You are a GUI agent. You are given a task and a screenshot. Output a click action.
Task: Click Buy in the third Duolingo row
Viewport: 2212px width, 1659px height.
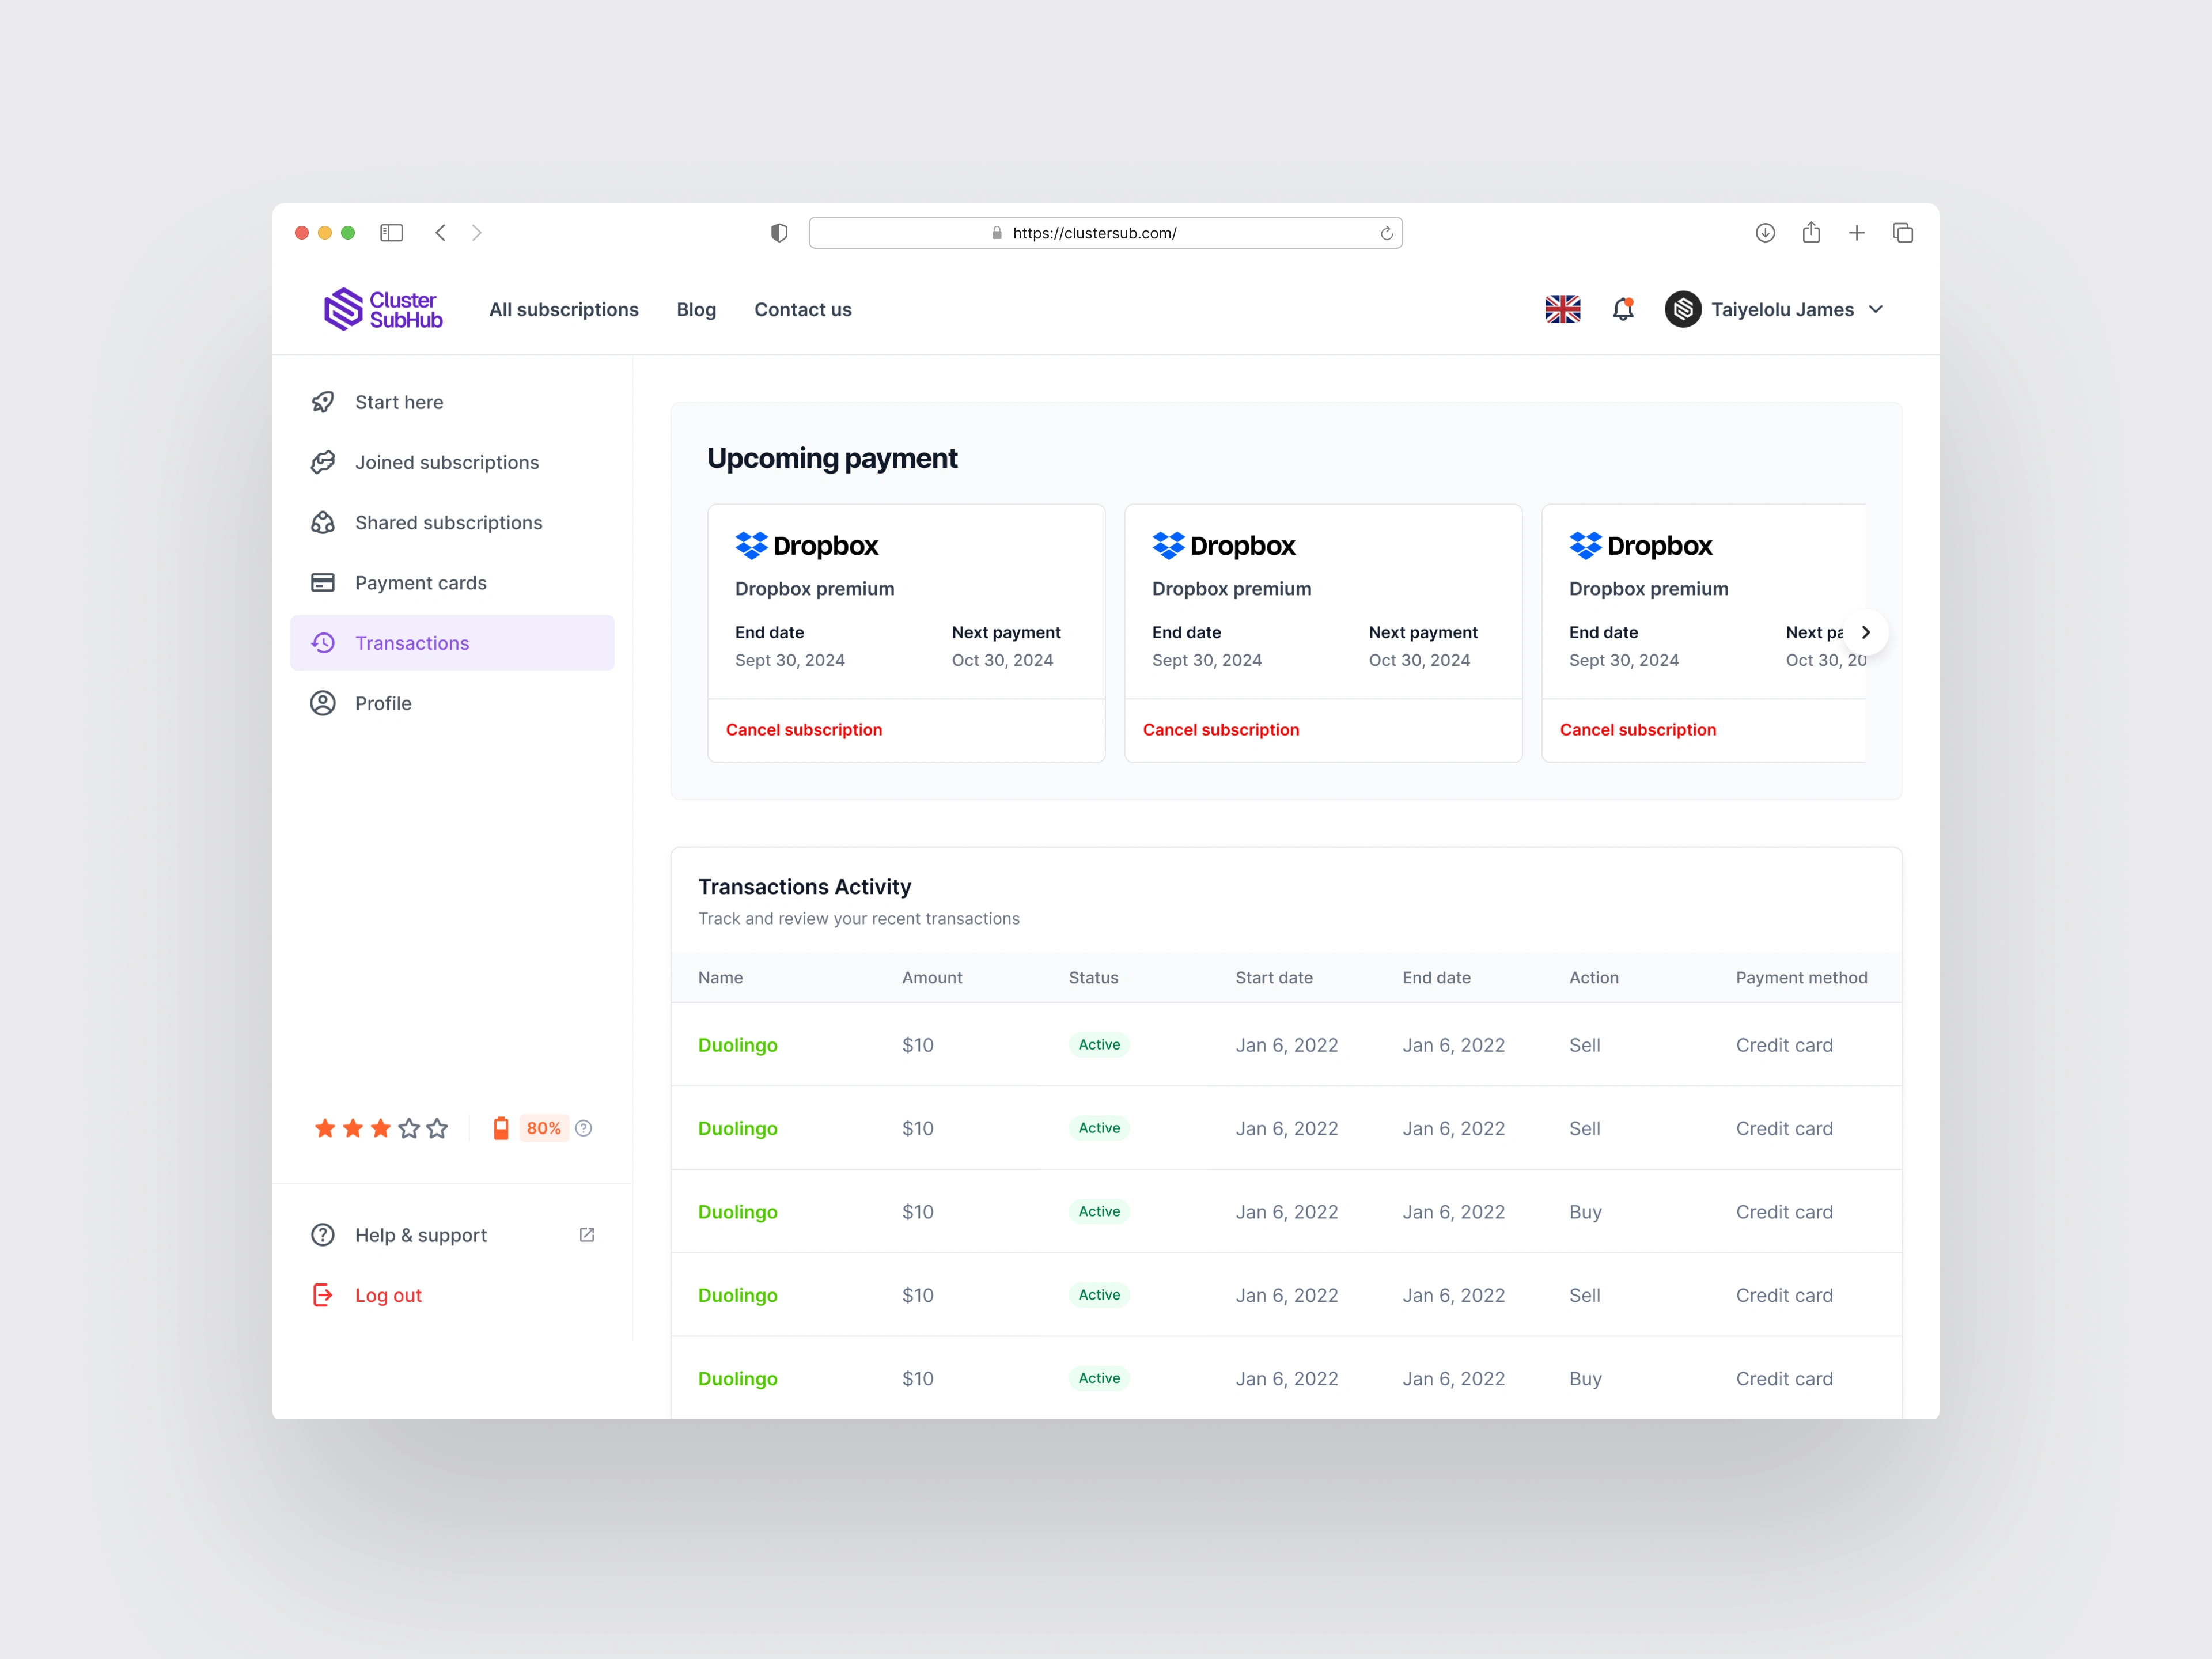point(1585,1212)
